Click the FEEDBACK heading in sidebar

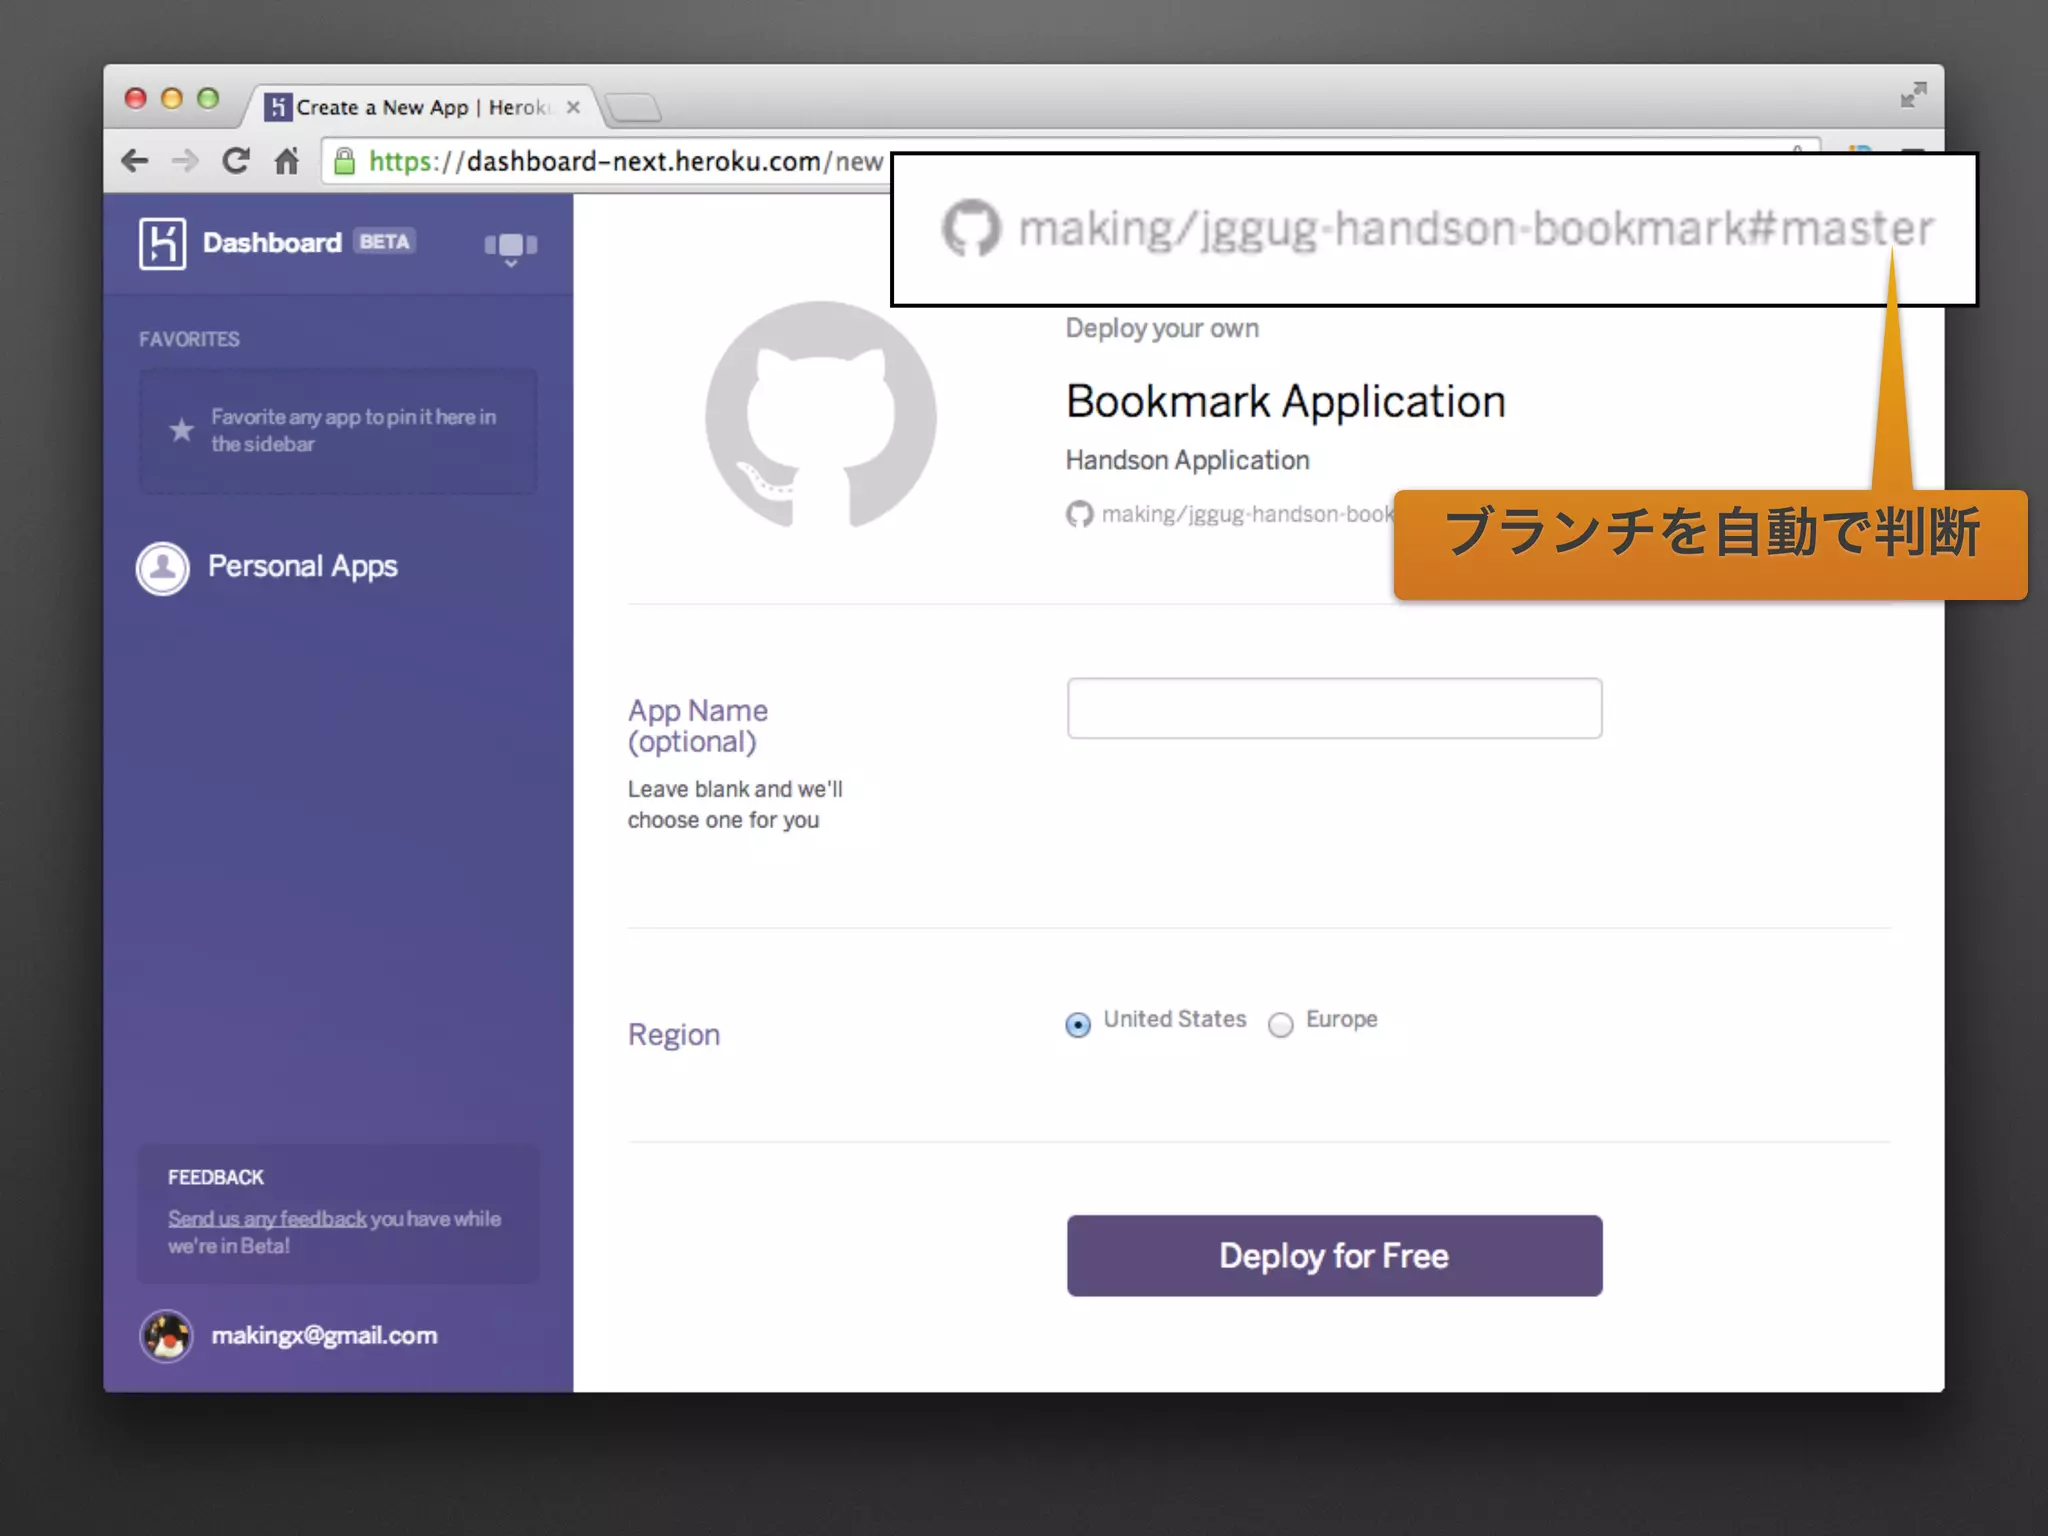coord(216,1177)
